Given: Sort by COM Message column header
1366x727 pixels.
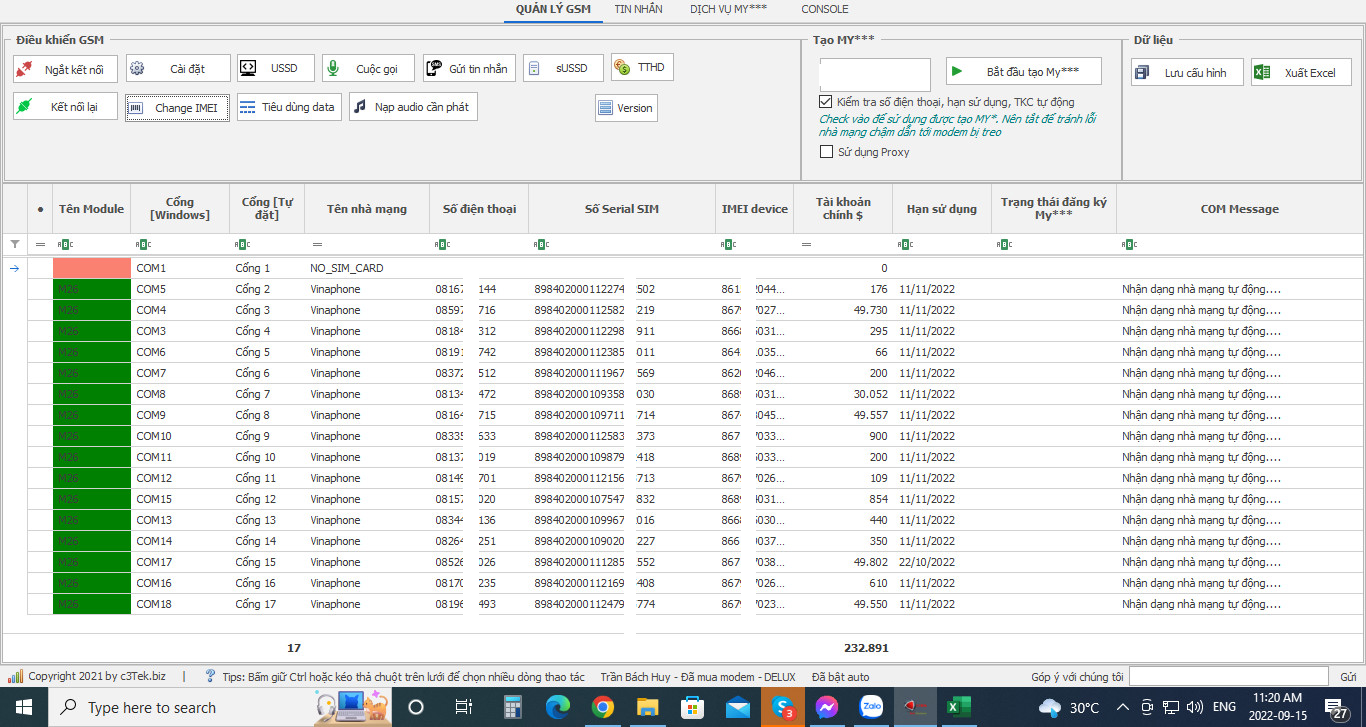Looking at the screenshot, I should pyautogui.click(x=1240, y=209).
